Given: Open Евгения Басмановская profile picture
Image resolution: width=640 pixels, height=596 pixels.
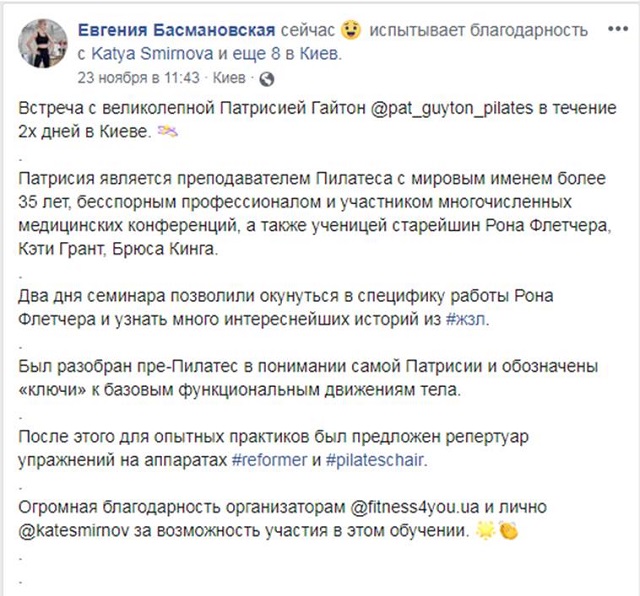Looking at the screenshot, I should 42,43.
